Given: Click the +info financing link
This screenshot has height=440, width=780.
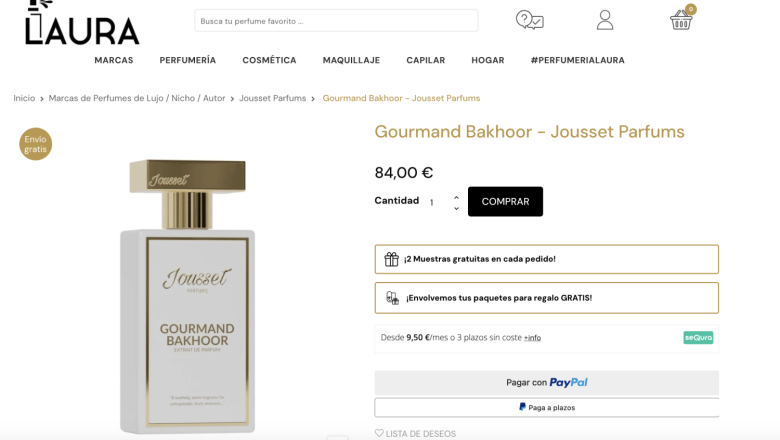Looking at the screenshot, I should pos(532,338).
